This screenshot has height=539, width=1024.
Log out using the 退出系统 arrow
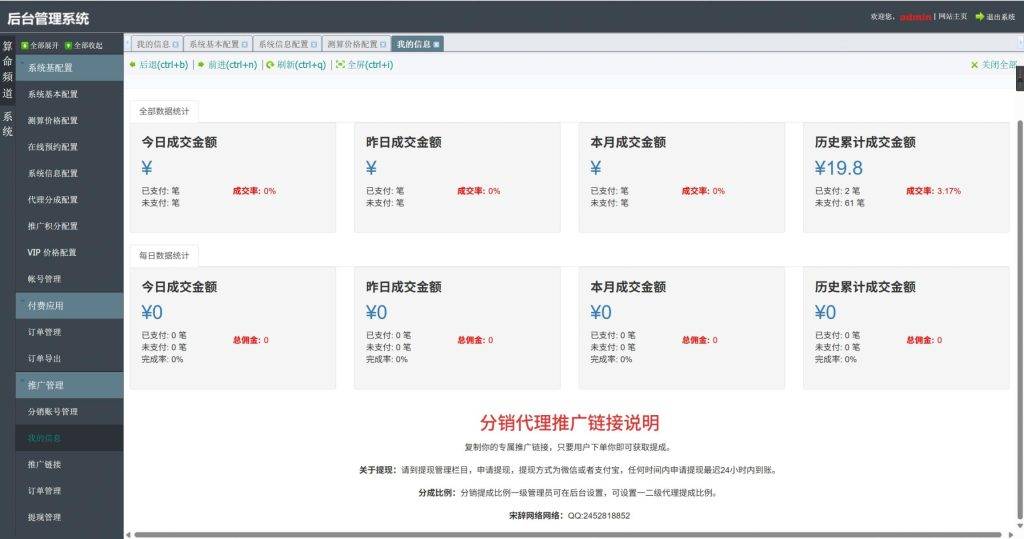coord(980,17)
